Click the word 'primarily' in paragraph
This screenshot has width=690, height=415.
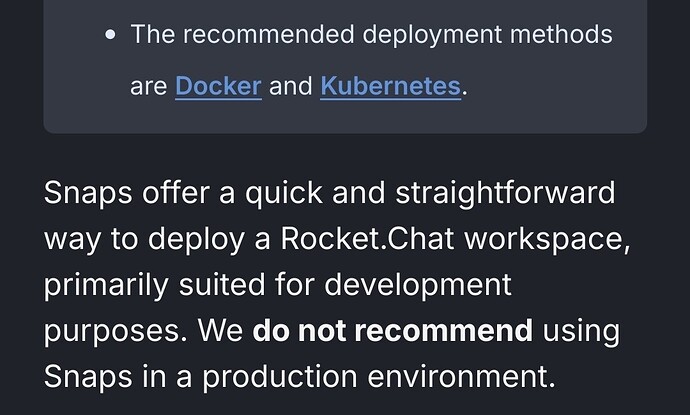click(x=106, y=285)
